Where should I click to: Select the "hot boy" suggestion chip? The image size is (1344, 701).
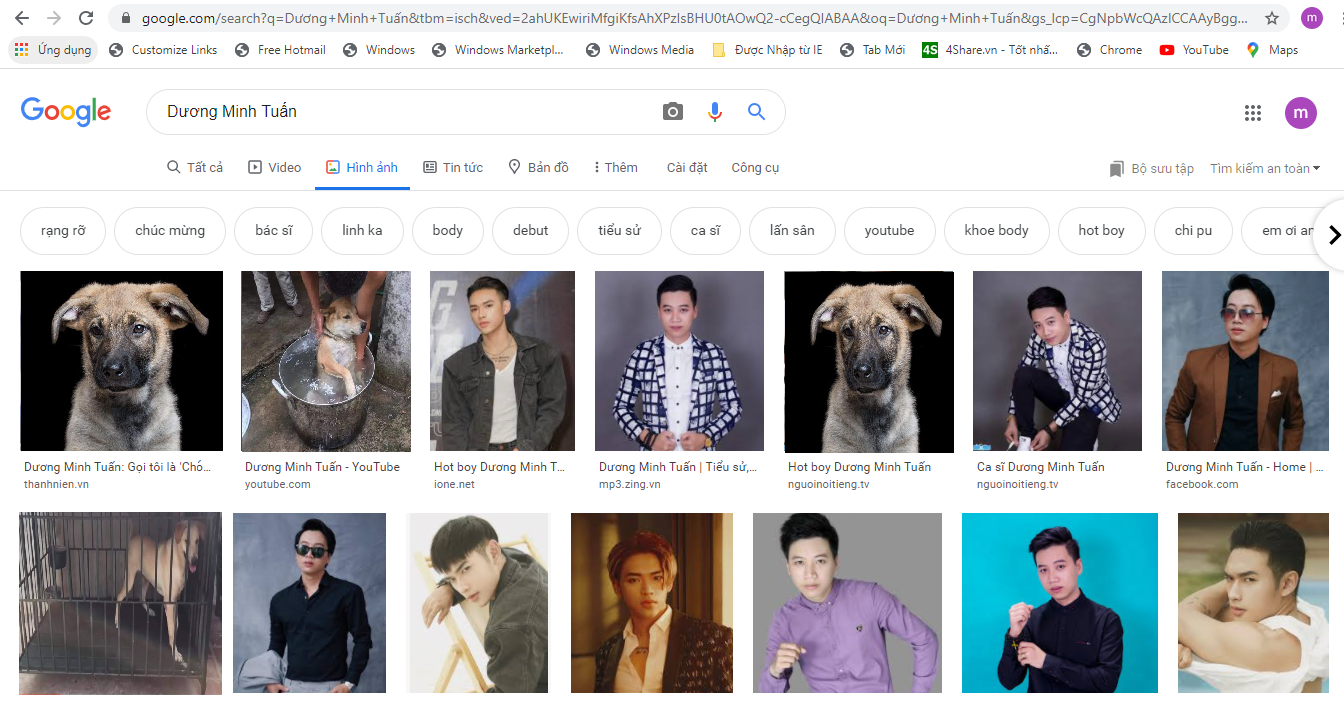[1101, 231]
